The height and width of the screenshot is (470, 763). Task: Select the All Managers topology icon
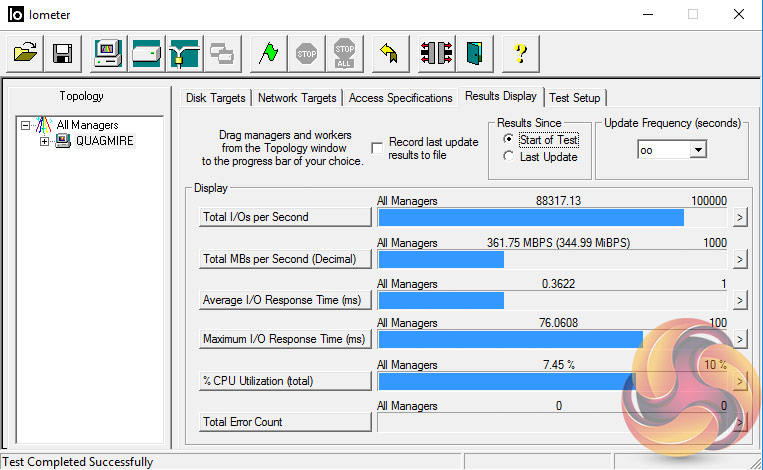click(43, 125)
